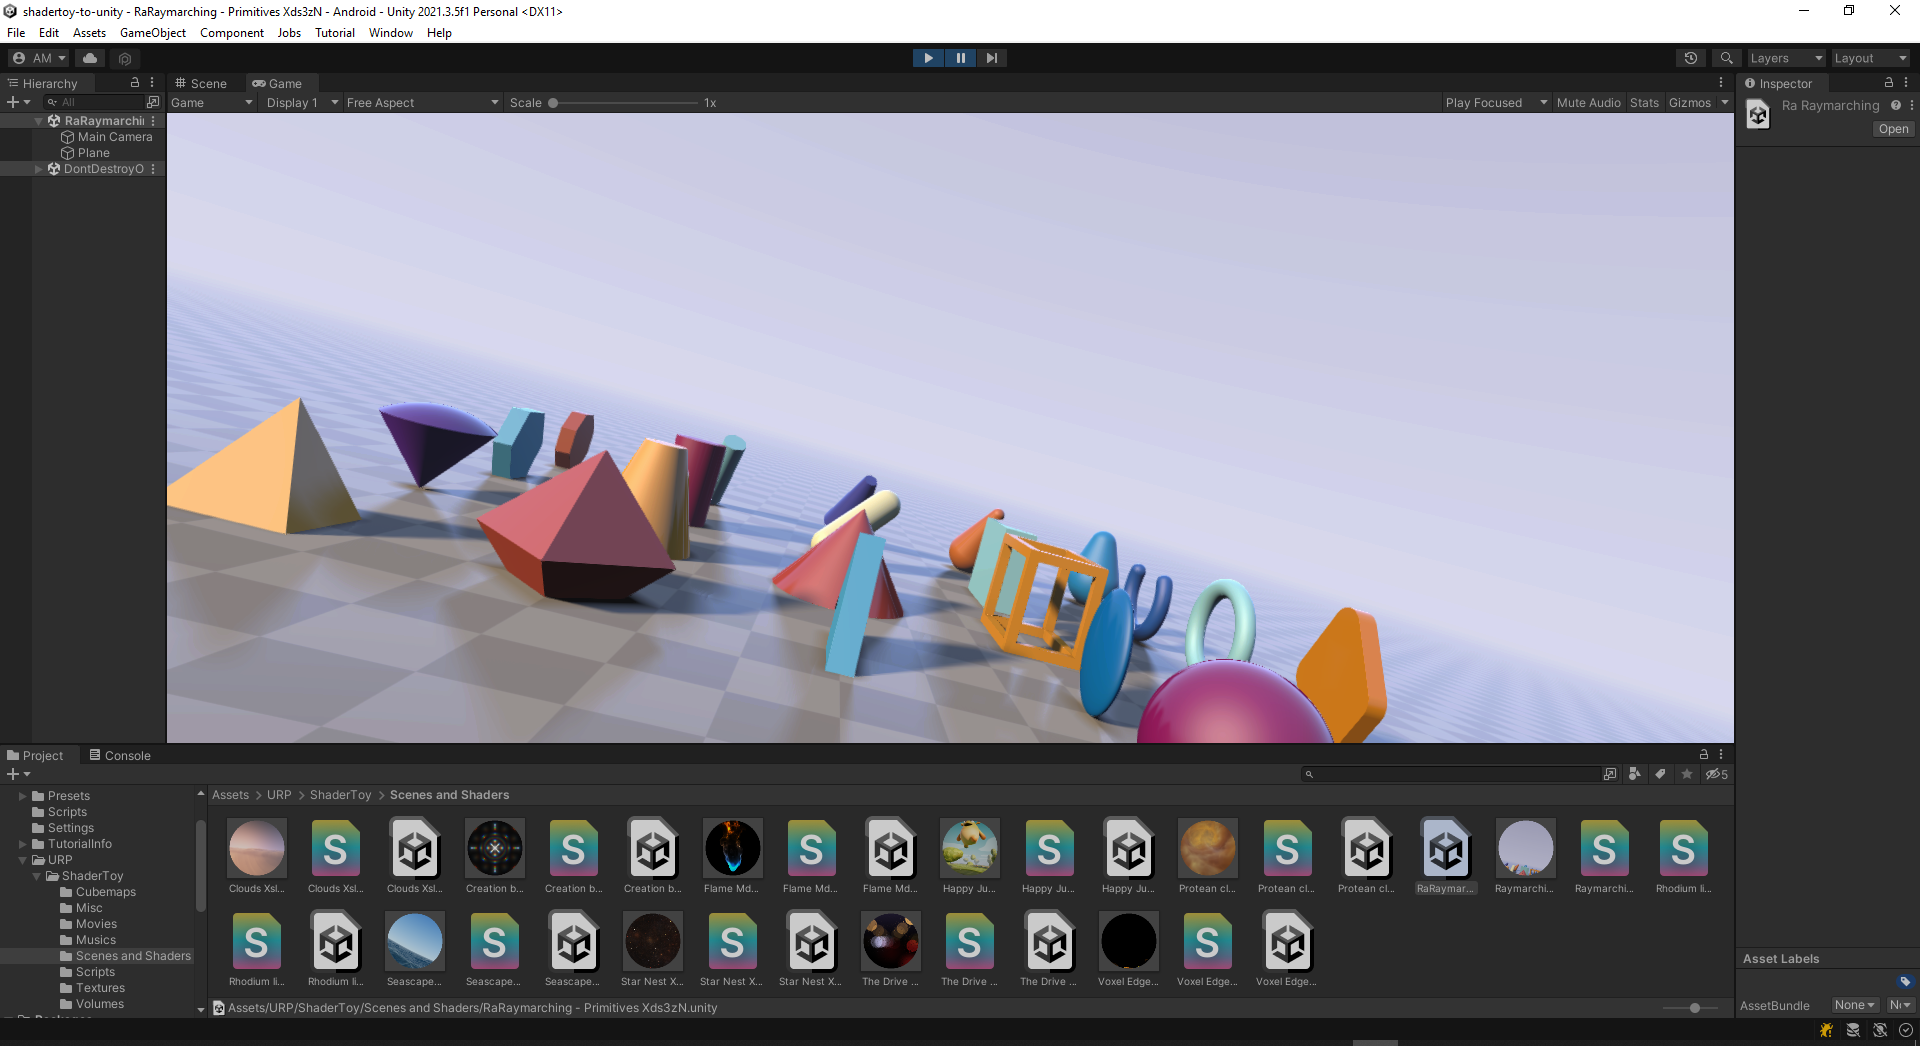Open Undo History icon in top toolbar
The width and height of the screenshot is (1920, 1046).
click(x=1691, y=58)
